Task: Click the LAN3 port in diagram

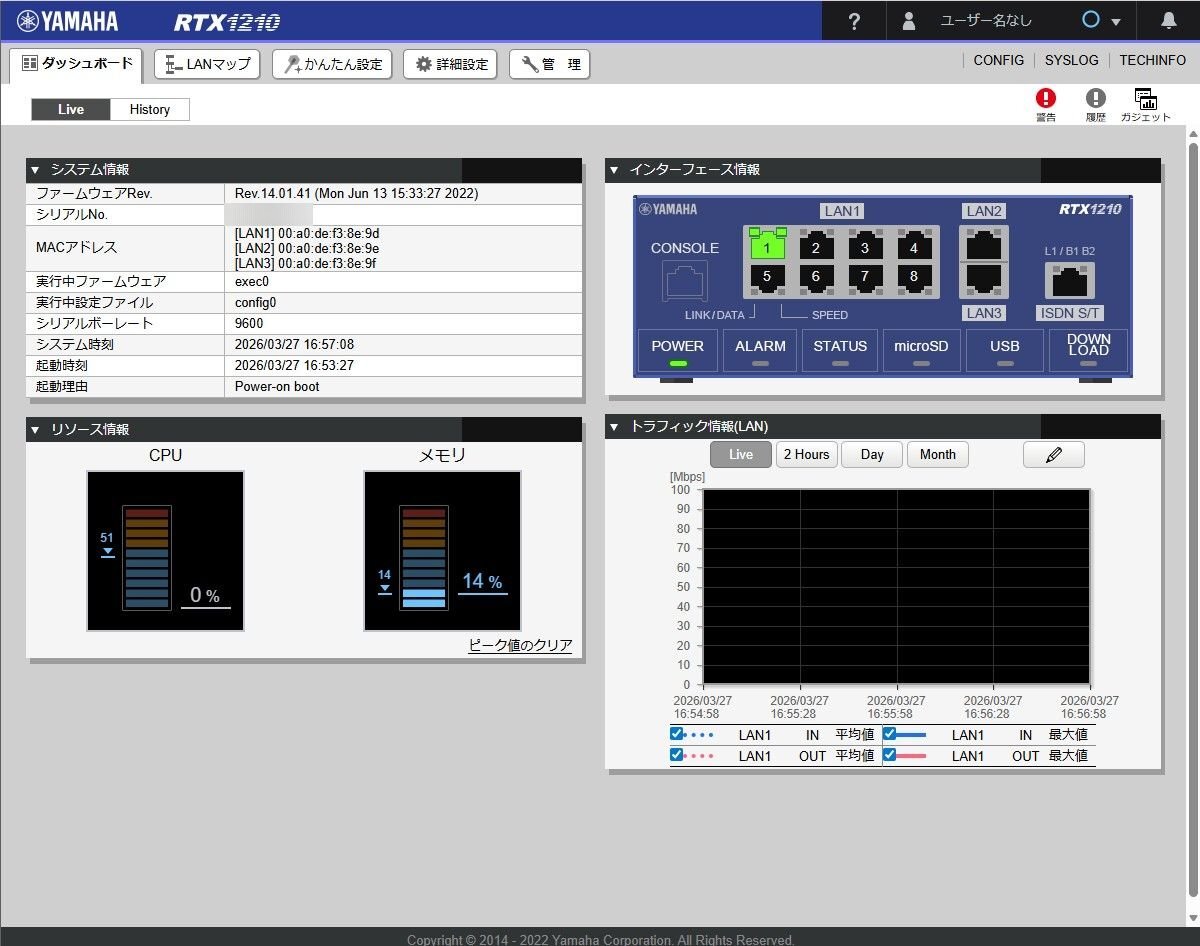Action: pos(984,279)
